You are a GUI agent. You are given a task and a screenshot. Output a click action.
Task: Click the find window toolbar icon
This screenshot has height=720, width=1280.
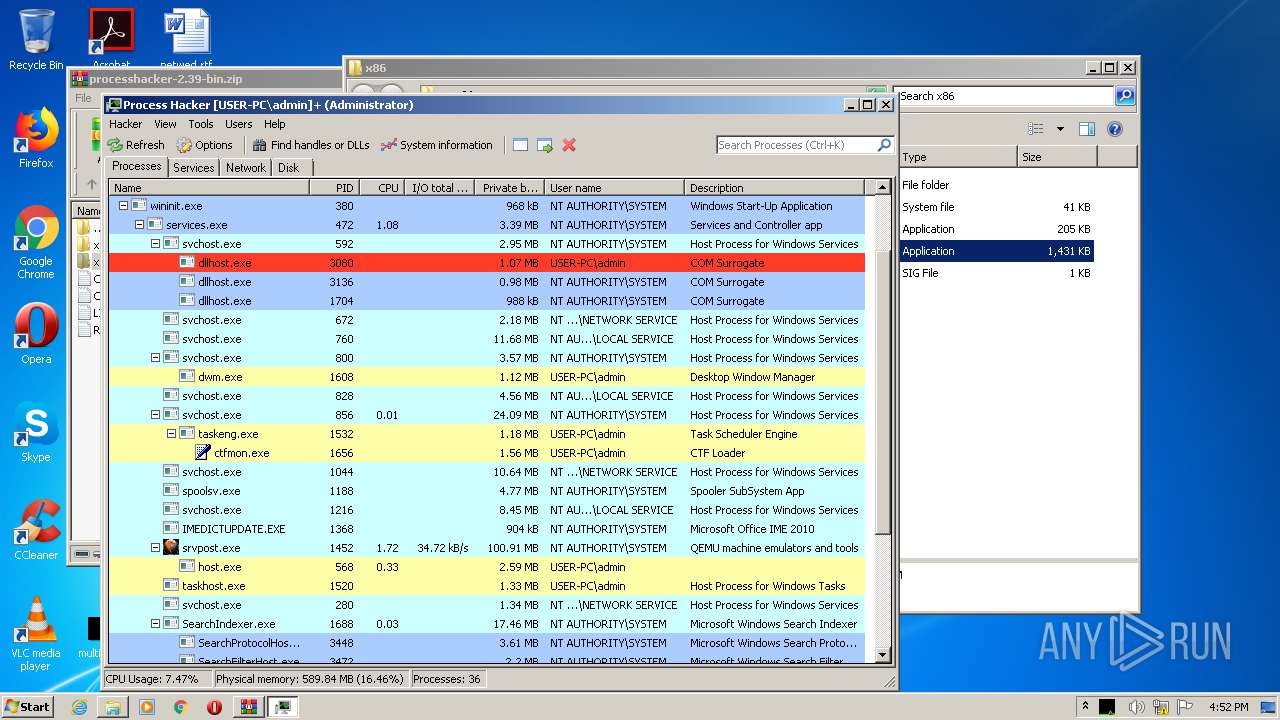pyautogui.click(x=520, y=145)
